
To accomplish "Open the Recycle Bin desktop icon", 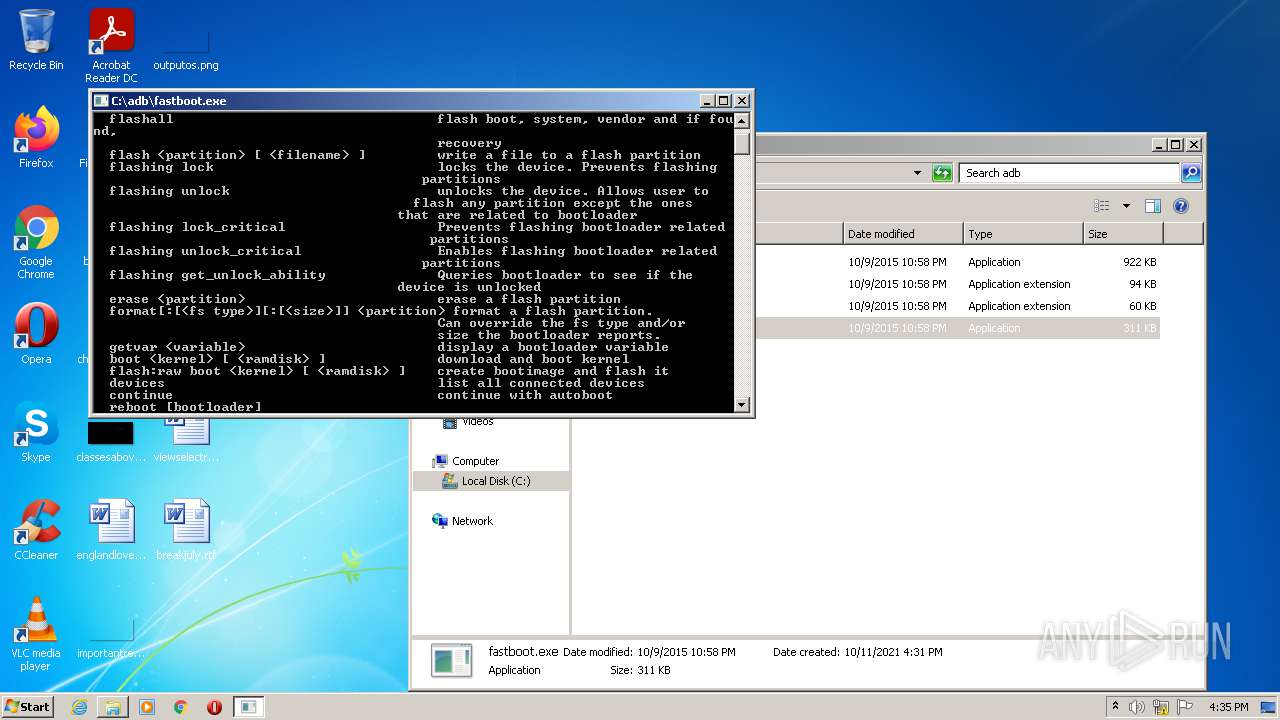I will coord(36,40).
